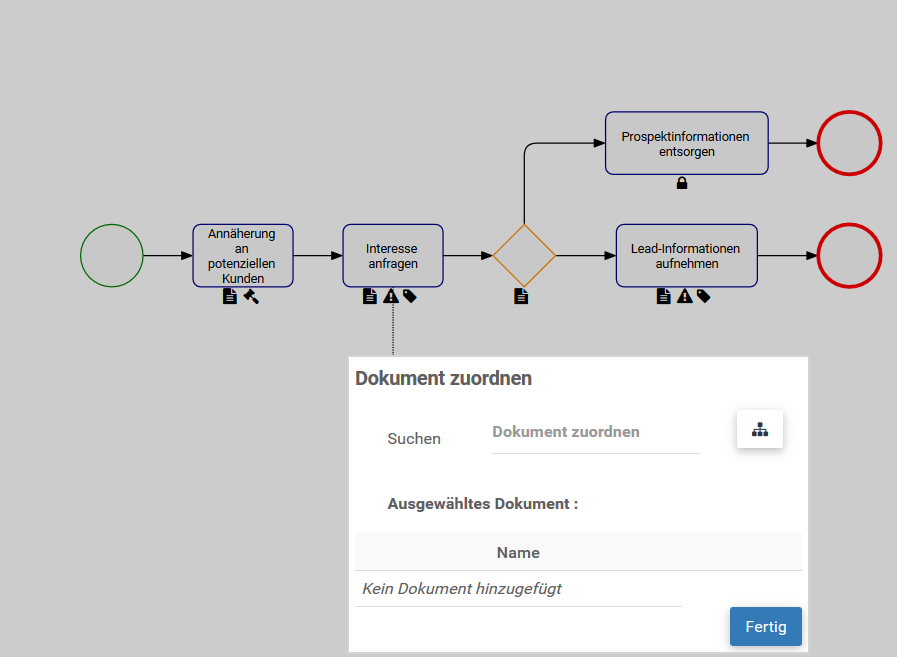897x657 pixels.
Task: Select the Prospektinformationen entsorgen task
Action: point(686,144)
